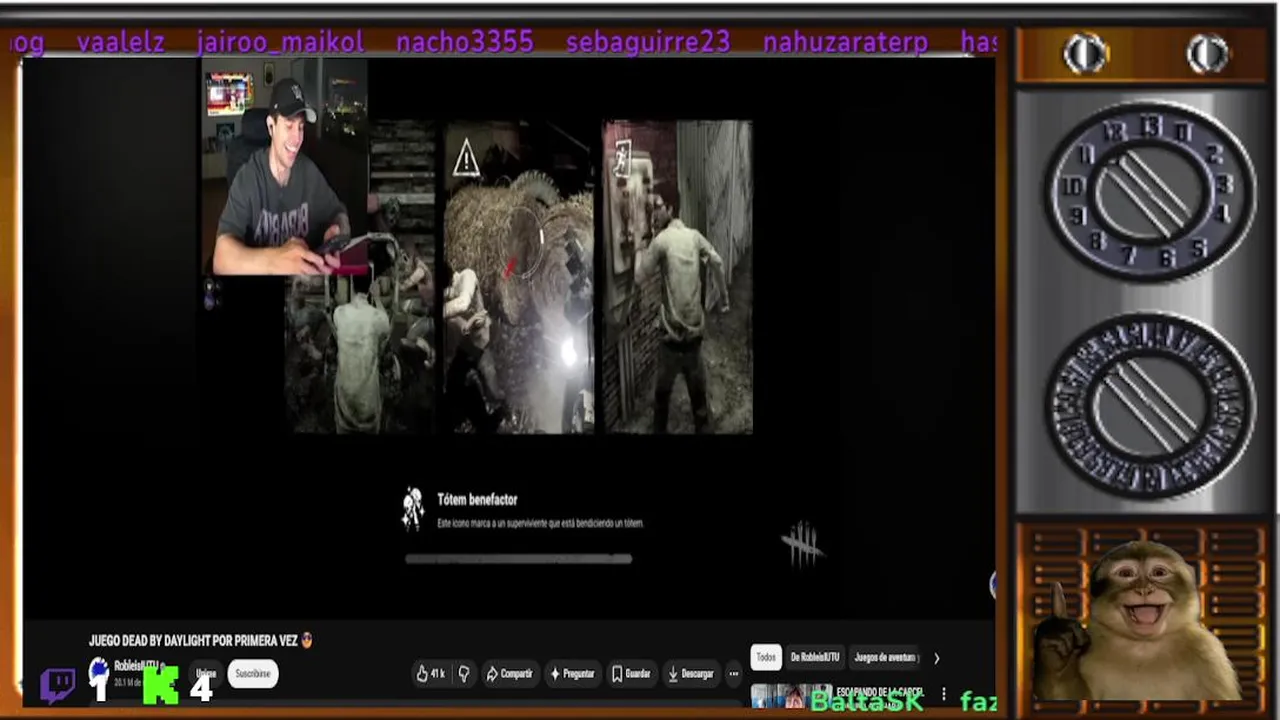Click the Twitch logo overlay
Viewport: 1280px width, 720px height.
pyautogui.click(x=58, y=686)
